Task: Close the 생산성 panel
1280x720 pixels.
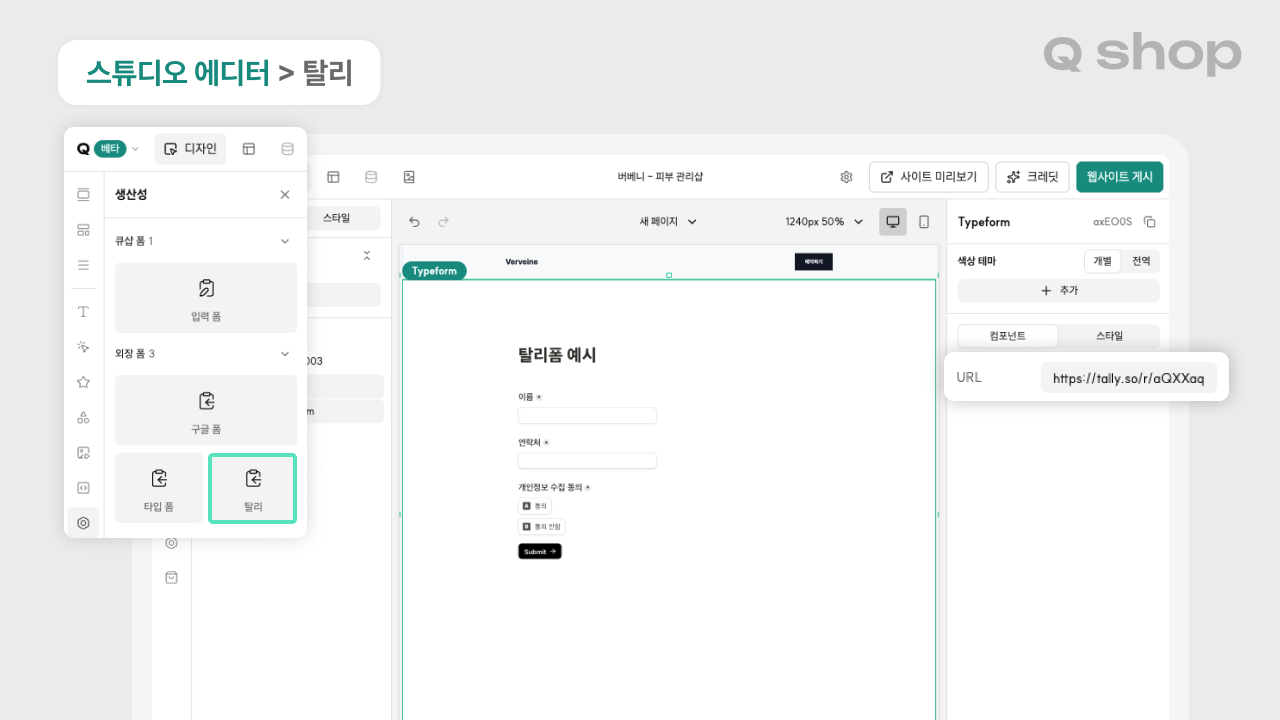Action: coord(285,195)
